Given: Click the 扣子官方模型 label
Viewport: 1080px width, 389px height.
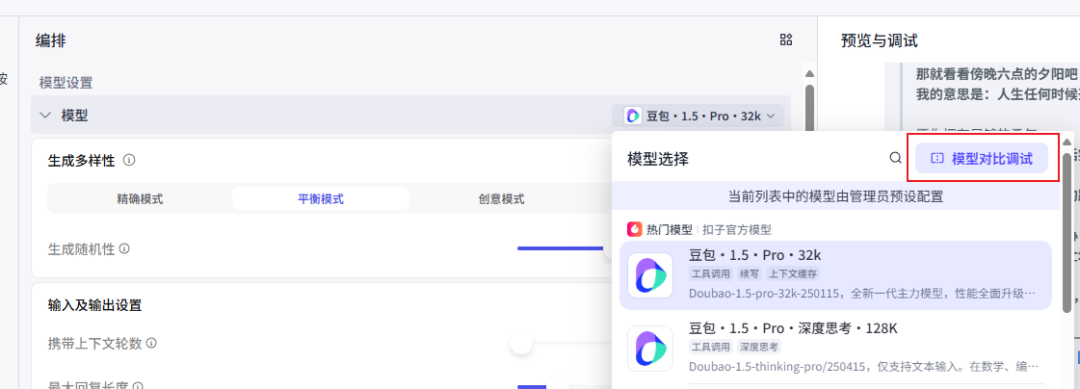Looking at the screenshot, I should 736,229.
